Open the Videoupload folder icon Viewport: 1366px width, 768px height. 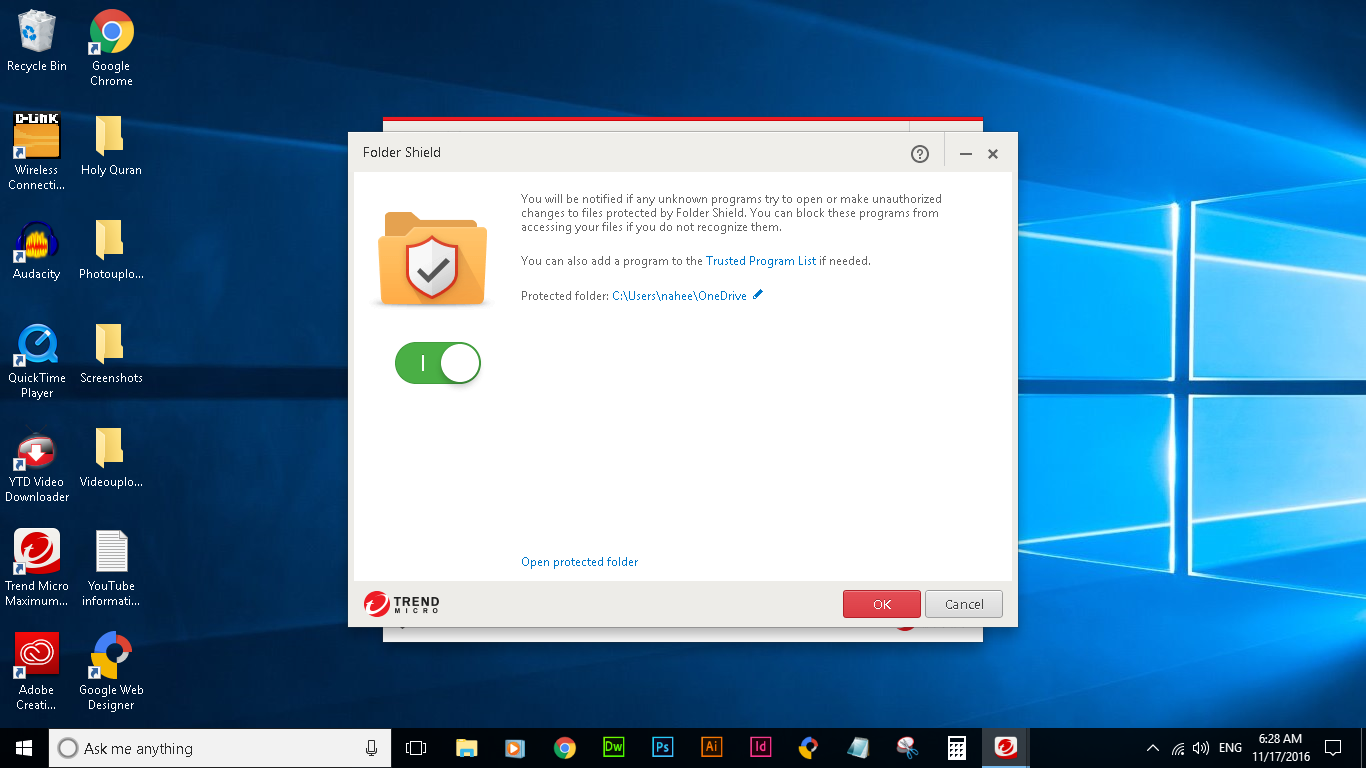(x=111, y=457)
